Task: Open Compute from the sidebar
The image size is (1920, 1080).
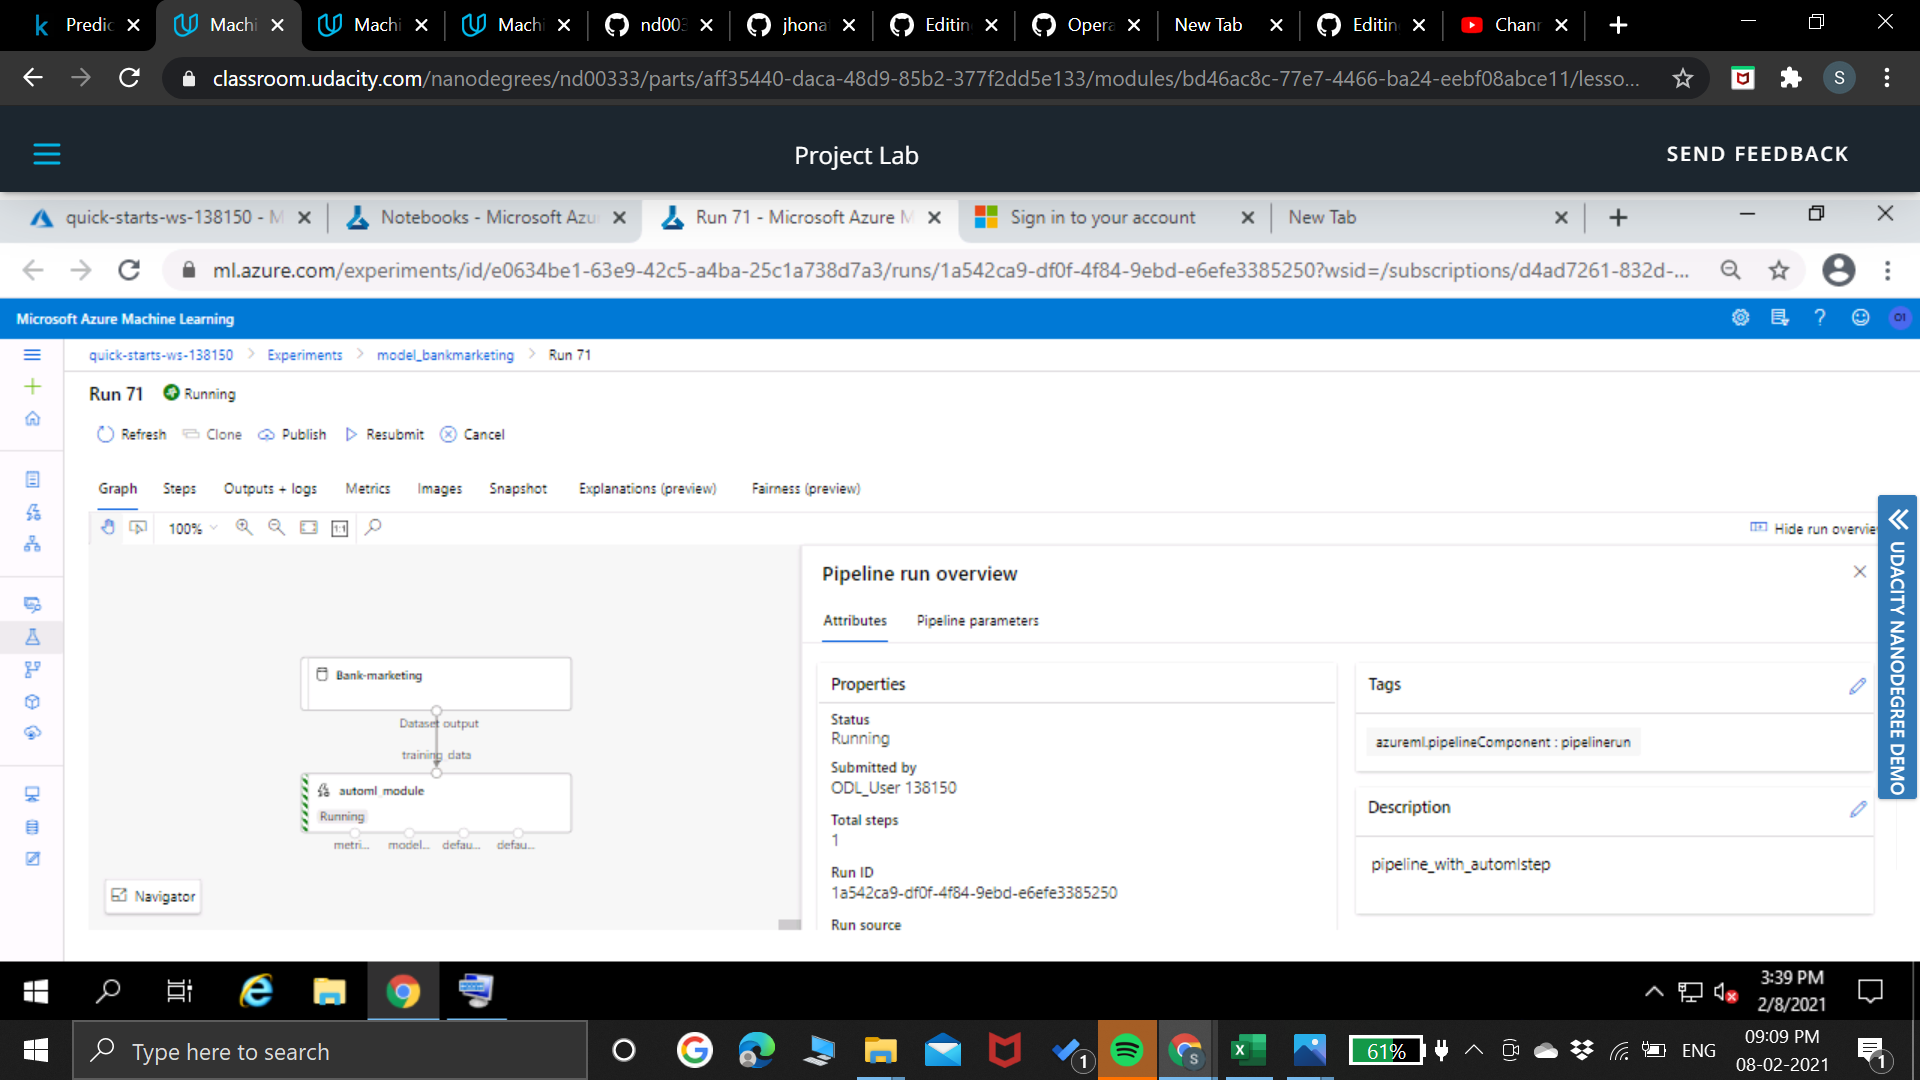Action: [32, 795]
